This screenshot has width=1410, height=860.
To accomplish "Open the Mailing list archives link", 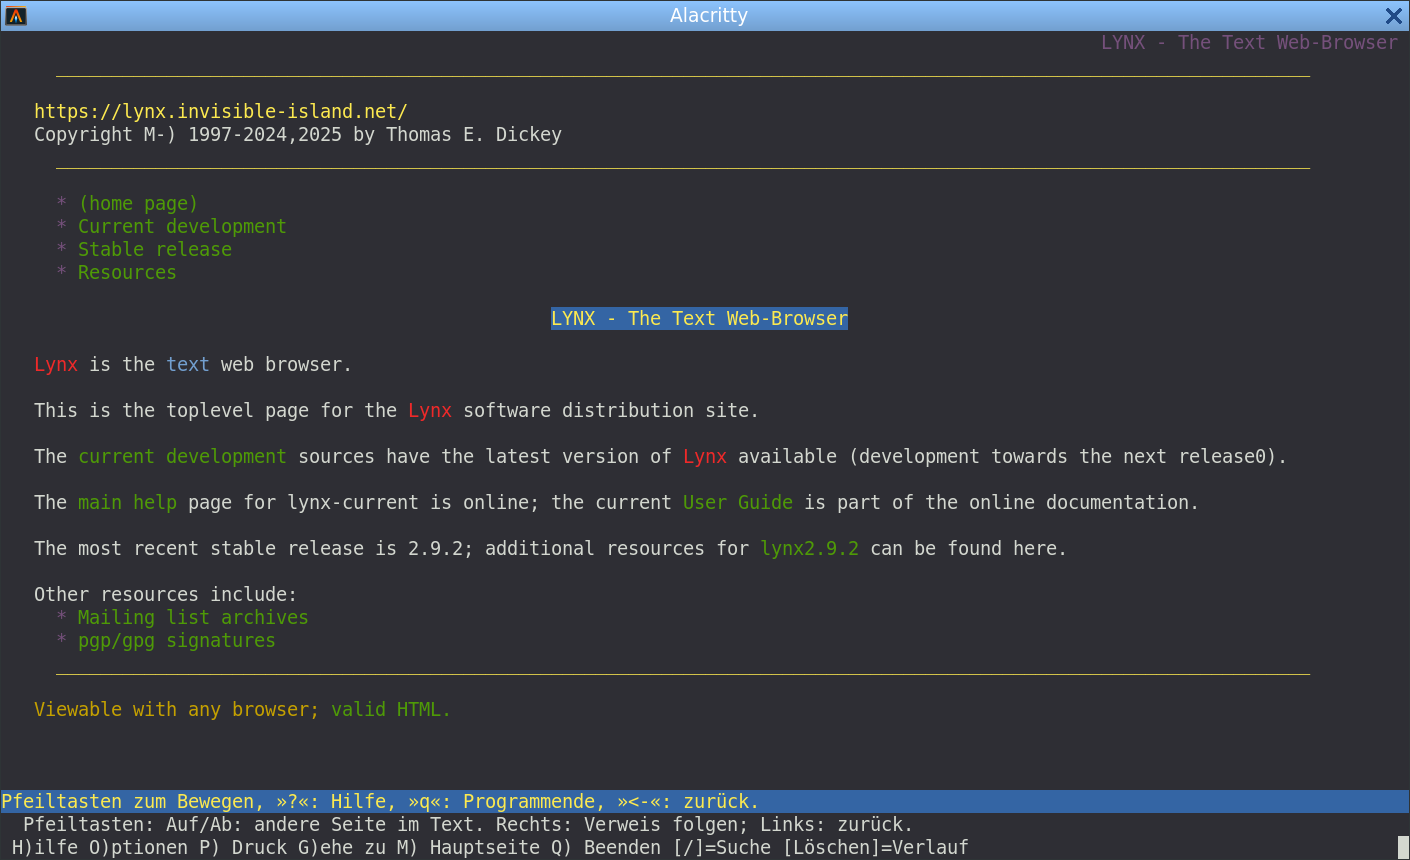I will (193, 617).
